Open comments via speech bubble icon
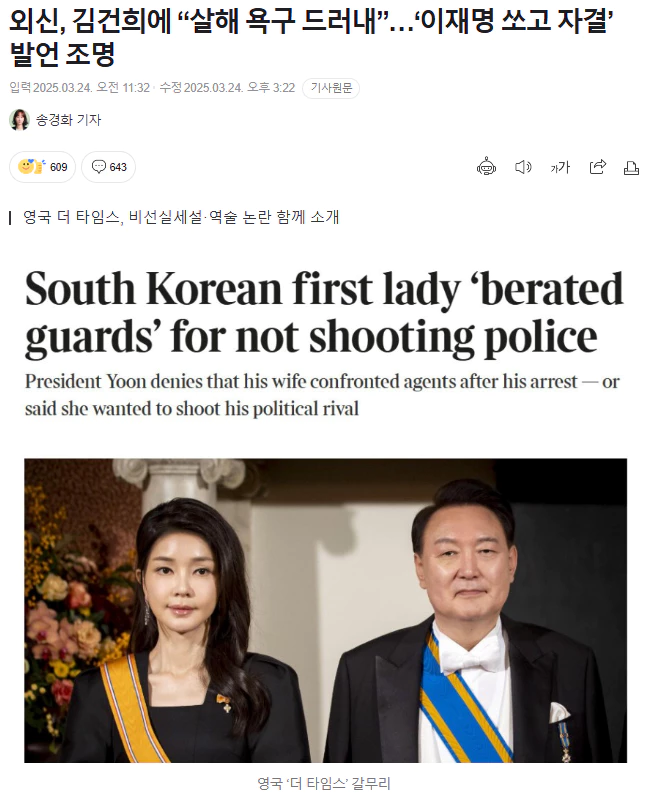Viewport: 650px width, 807px height. point(98,166)
